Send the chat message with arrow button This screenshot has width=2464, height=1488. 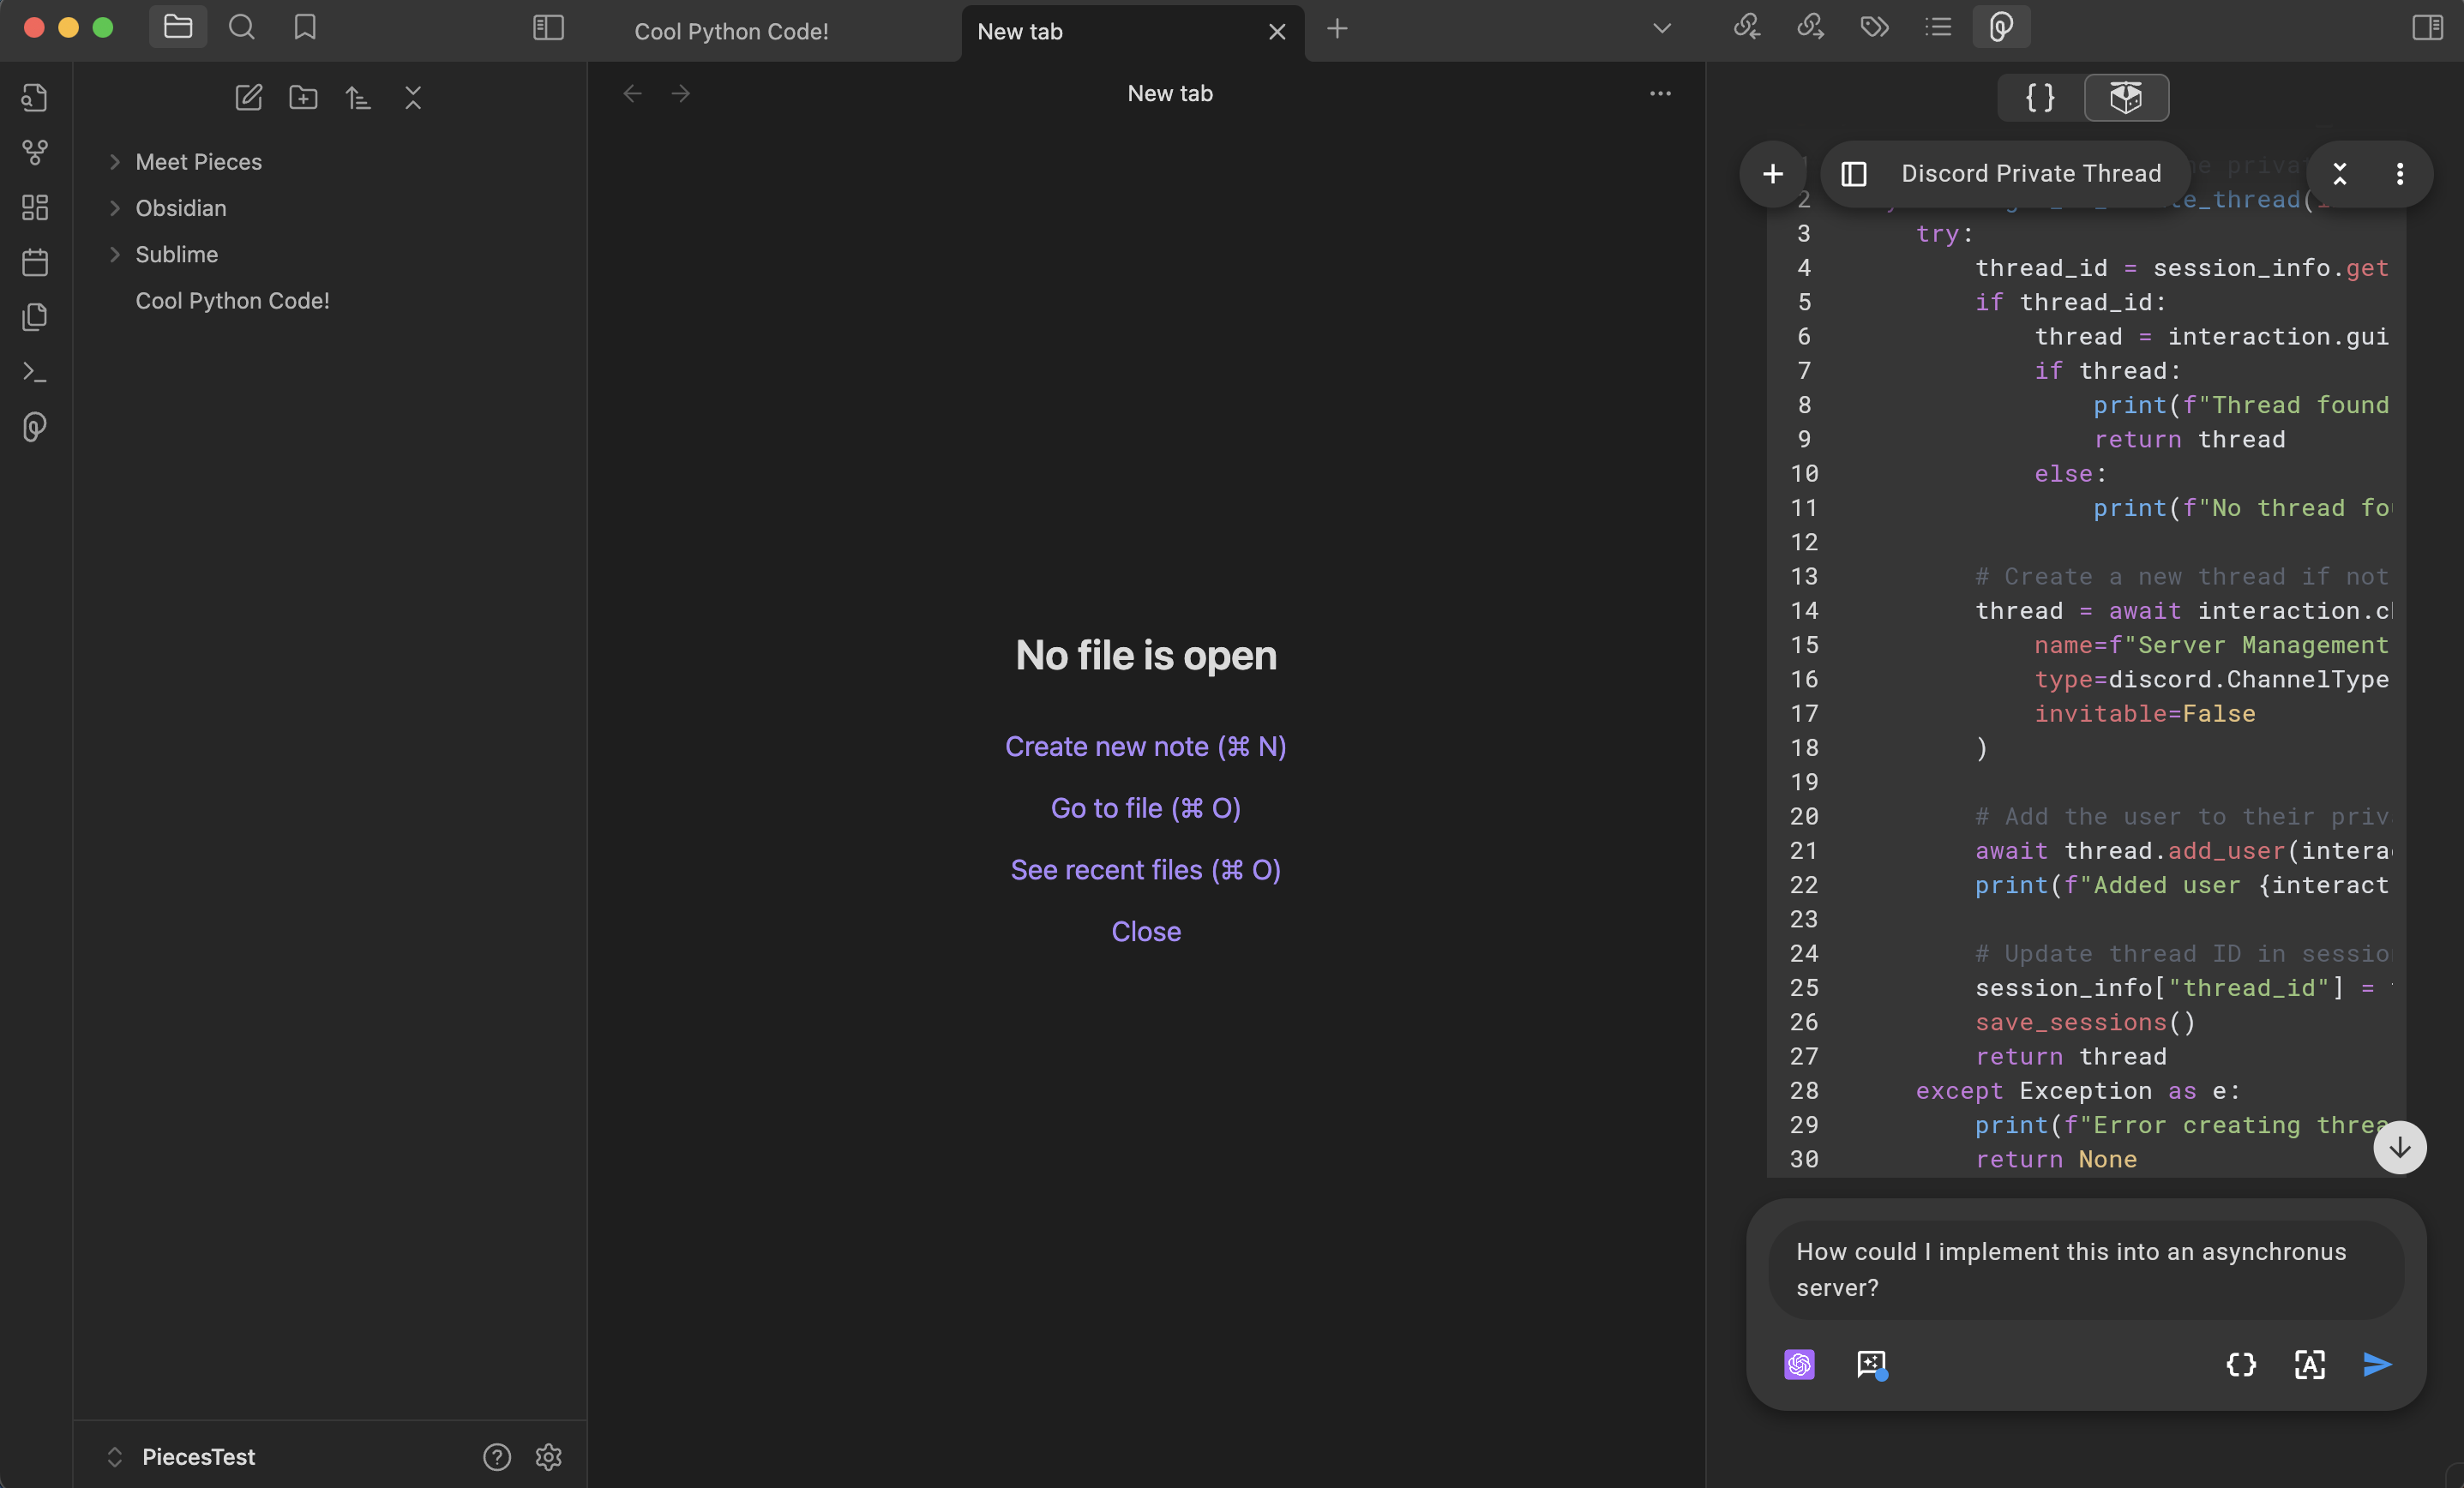coord(2377,1364)
